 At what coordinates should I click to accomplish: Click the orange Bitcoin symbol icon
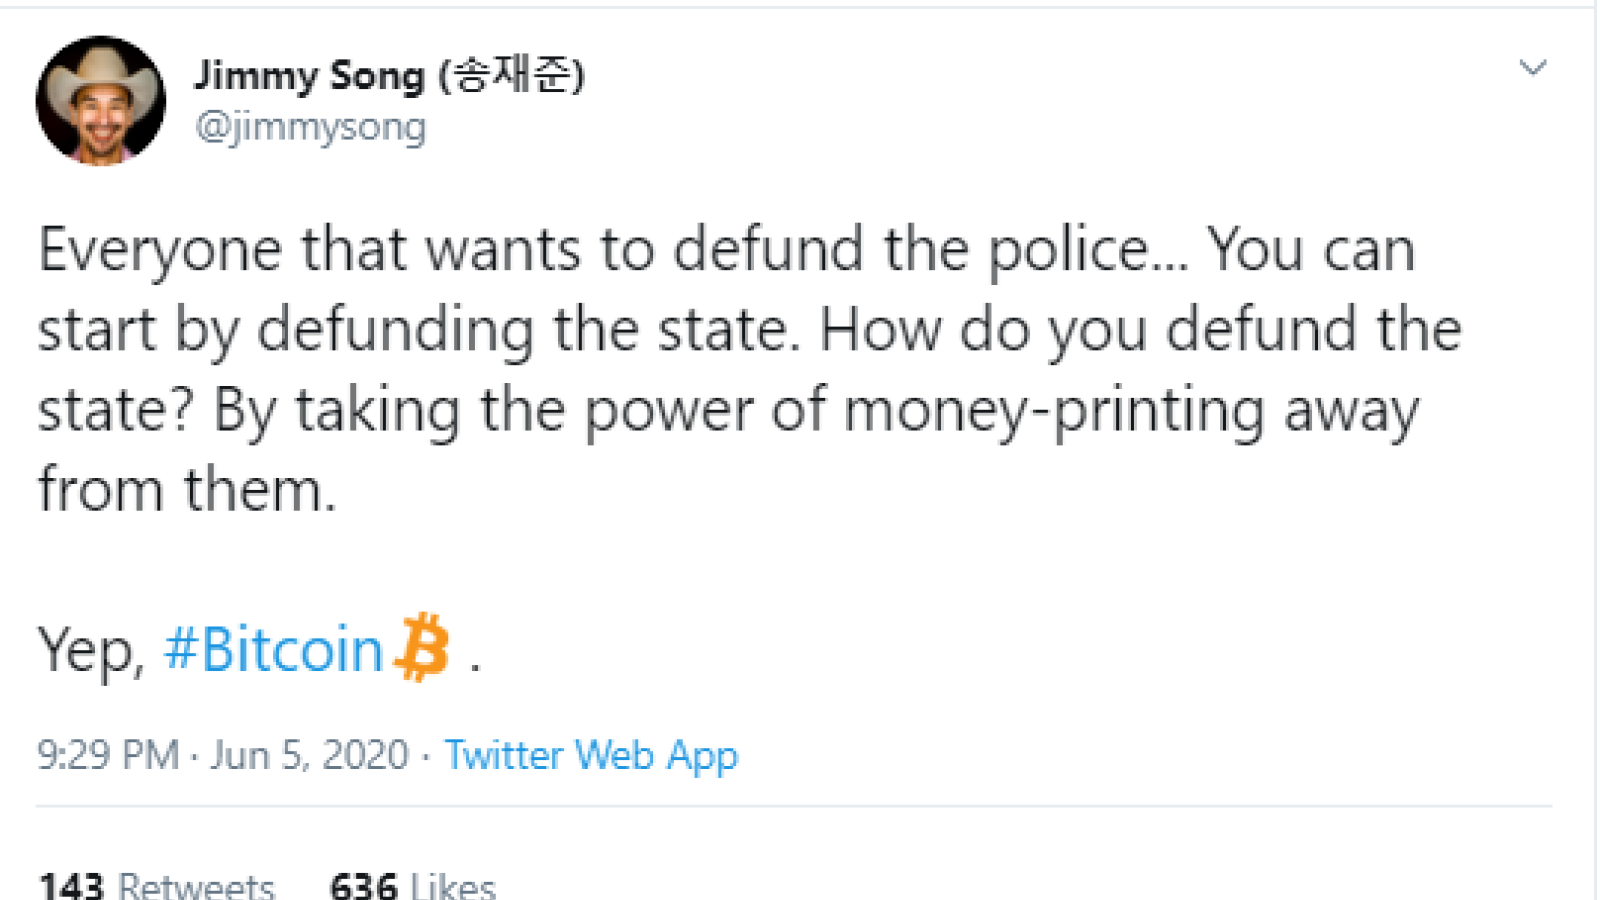tap(422, 647)
